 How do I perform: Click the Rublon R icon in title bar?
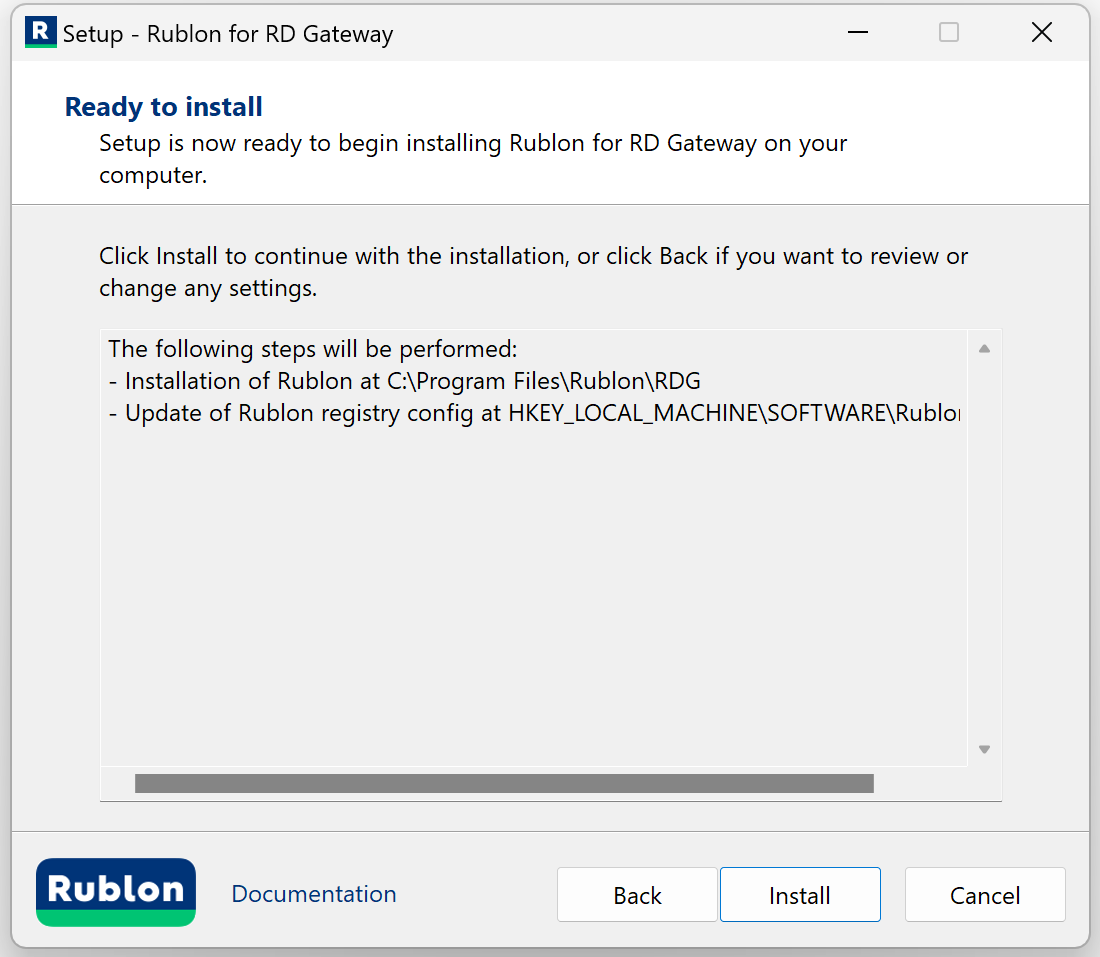pos(41,32)
